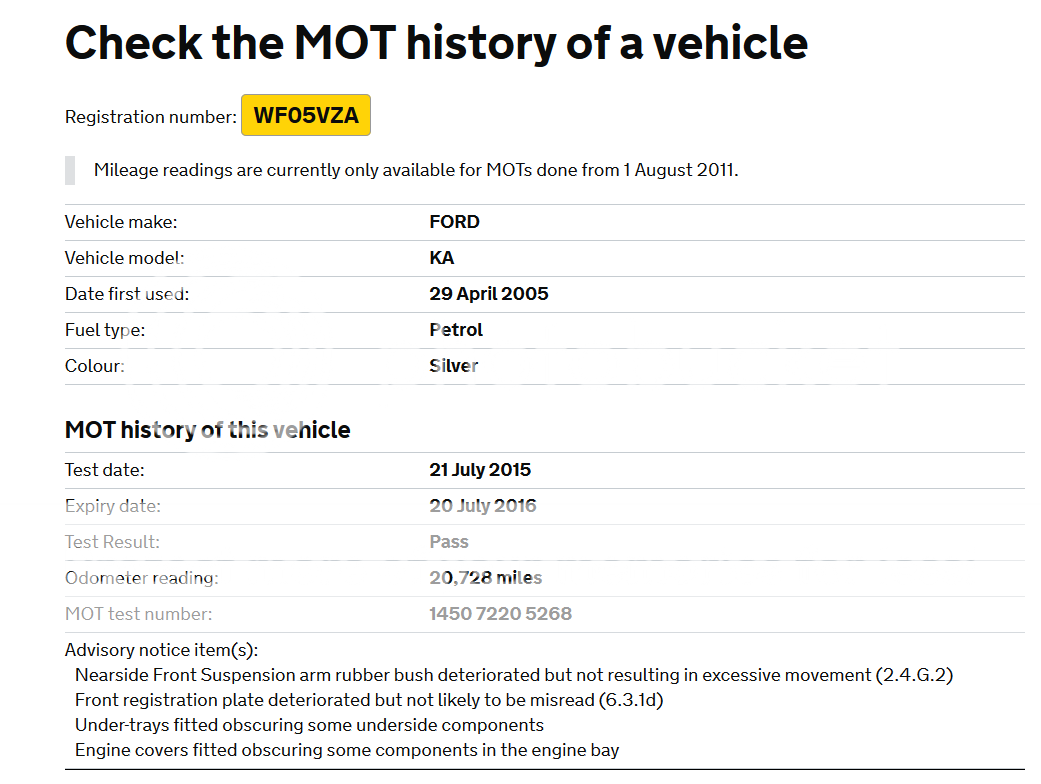Click the test date '21 July 2015'
The image size is (1041, 784).
[x=480, y=470]
